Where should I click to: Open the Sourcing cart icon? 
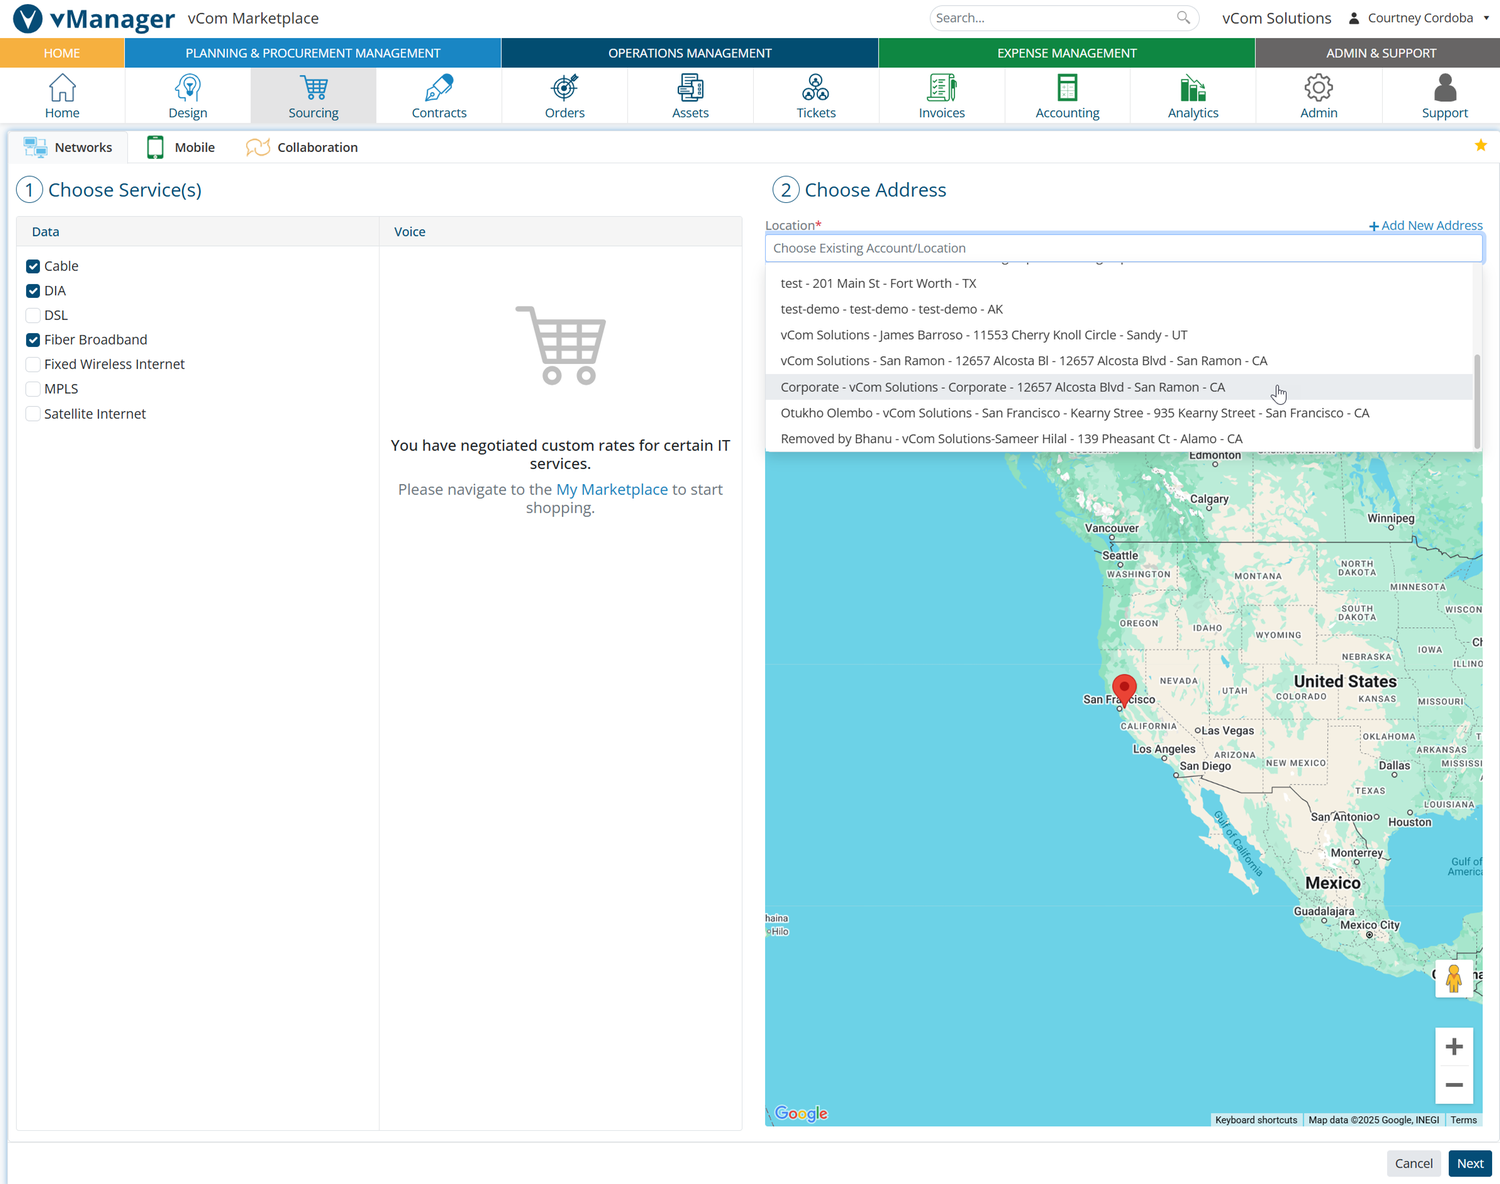314,88
